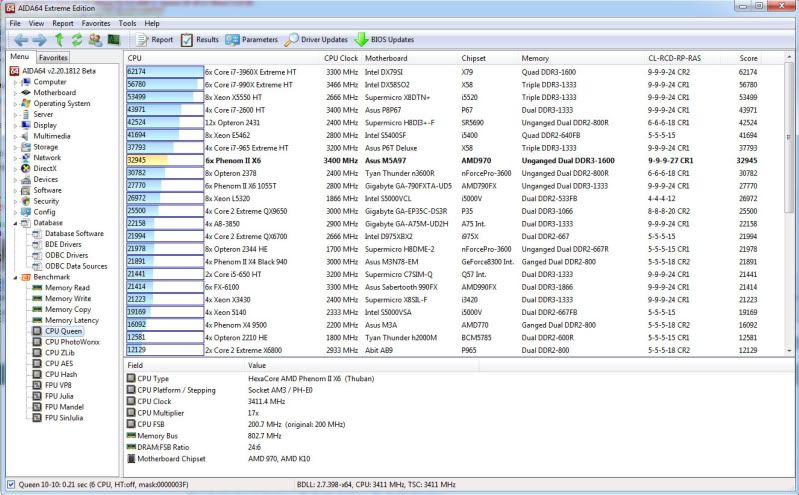The width and height of the screenshot is (799, 495).
Task: Collapse the Benchmark tree node
Action: click(x=14, y=277)
